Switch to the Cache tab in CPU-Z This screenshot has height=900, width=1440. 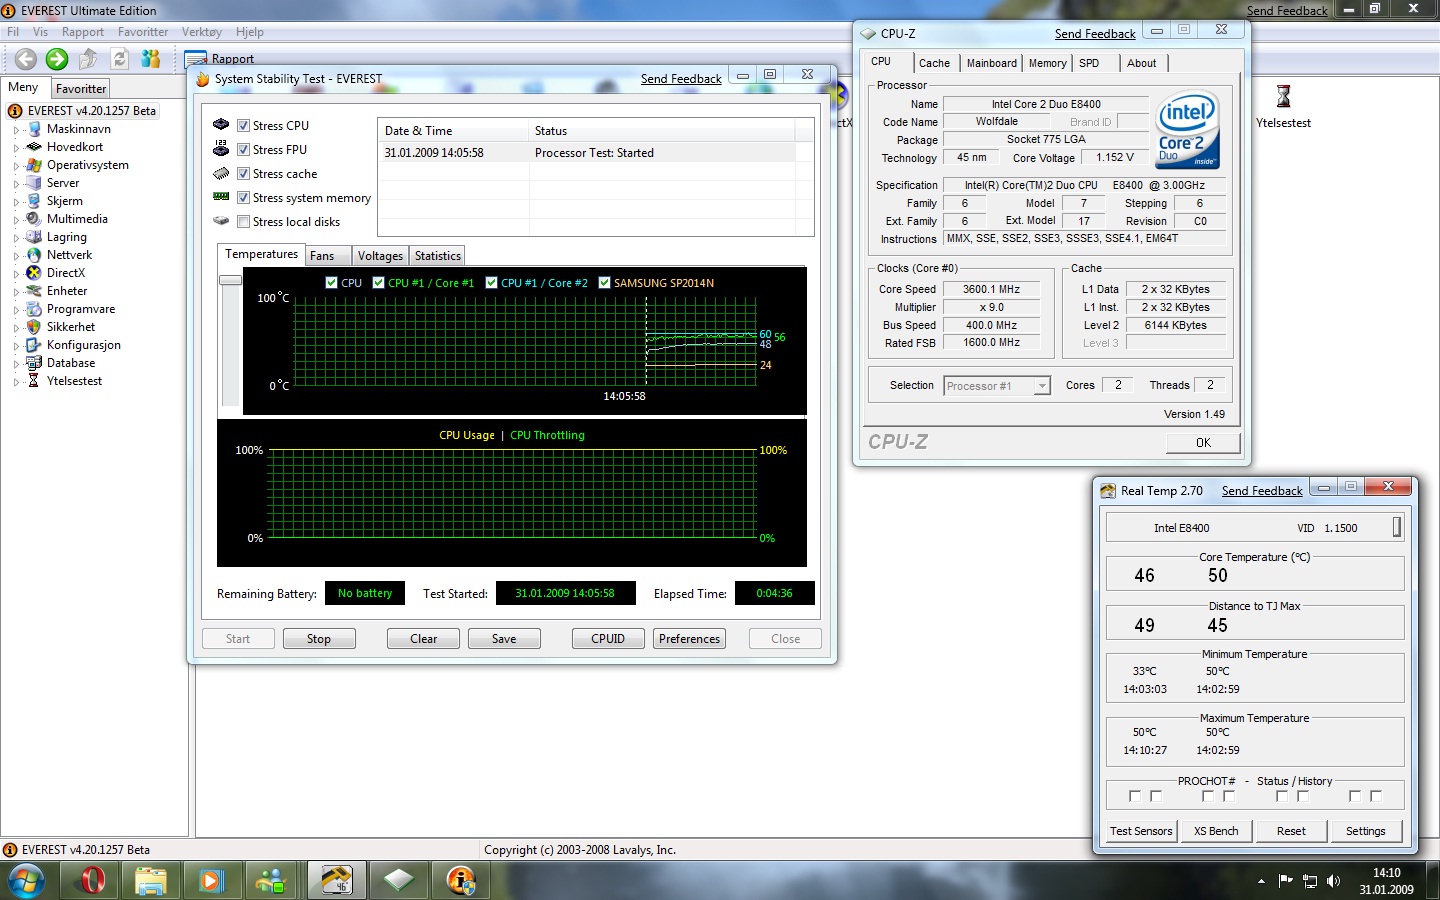(x=935, y=63)
